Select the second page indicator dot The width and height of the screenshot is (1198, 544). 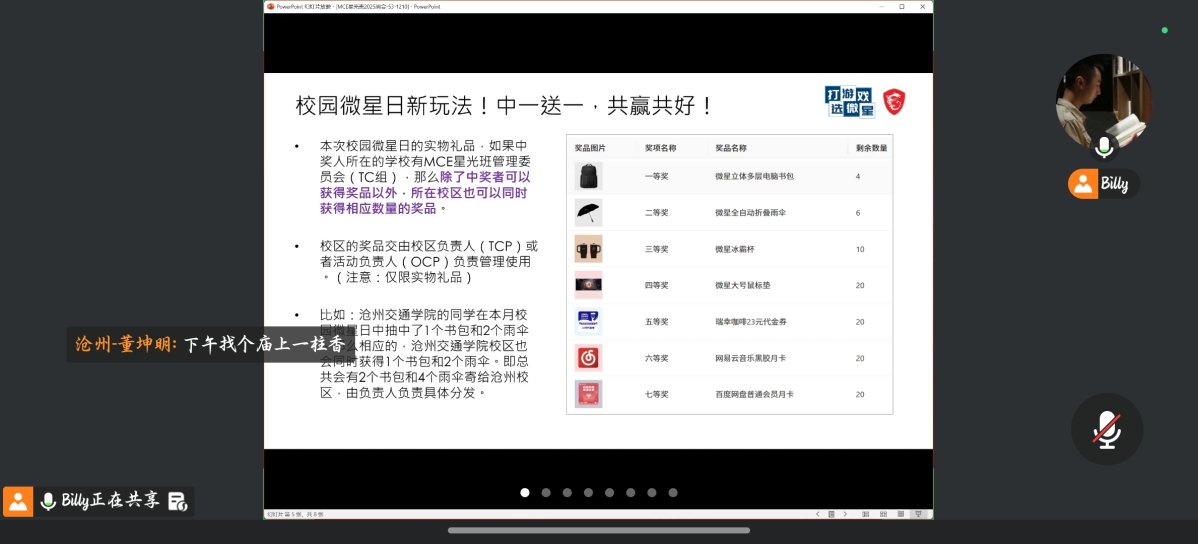[546, 493]
